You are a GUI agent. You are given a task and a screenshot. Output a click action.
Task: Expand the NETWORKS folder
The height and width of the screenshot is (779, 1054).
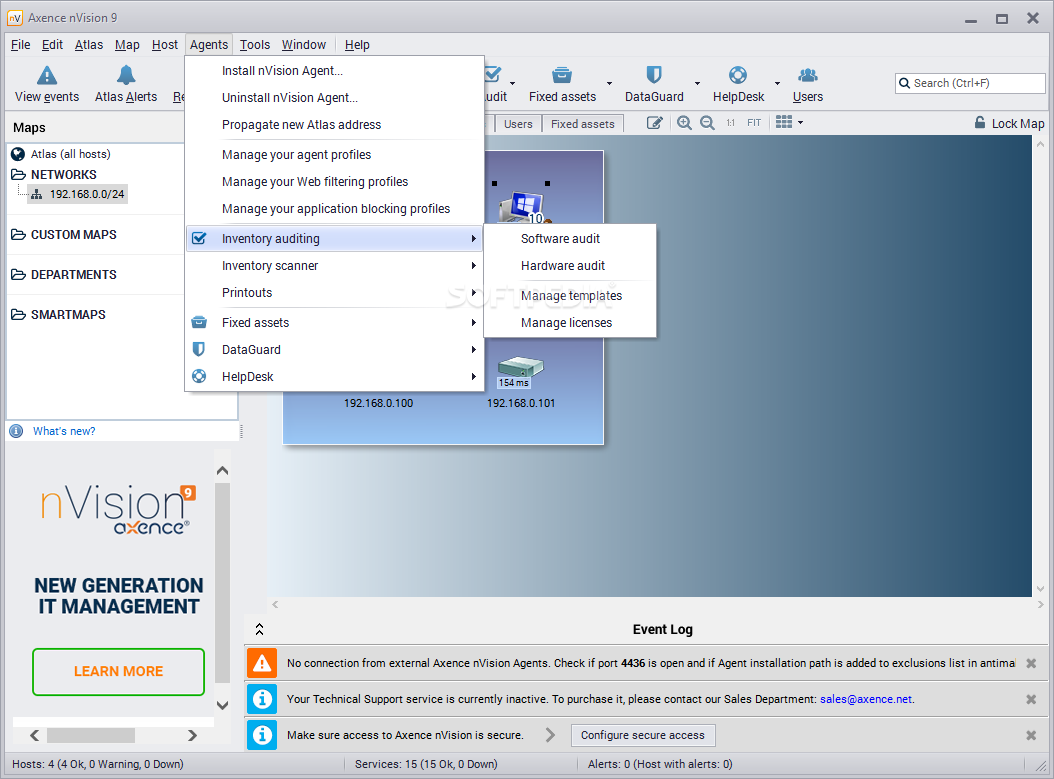pyautogui.click(x=18, y=175)
